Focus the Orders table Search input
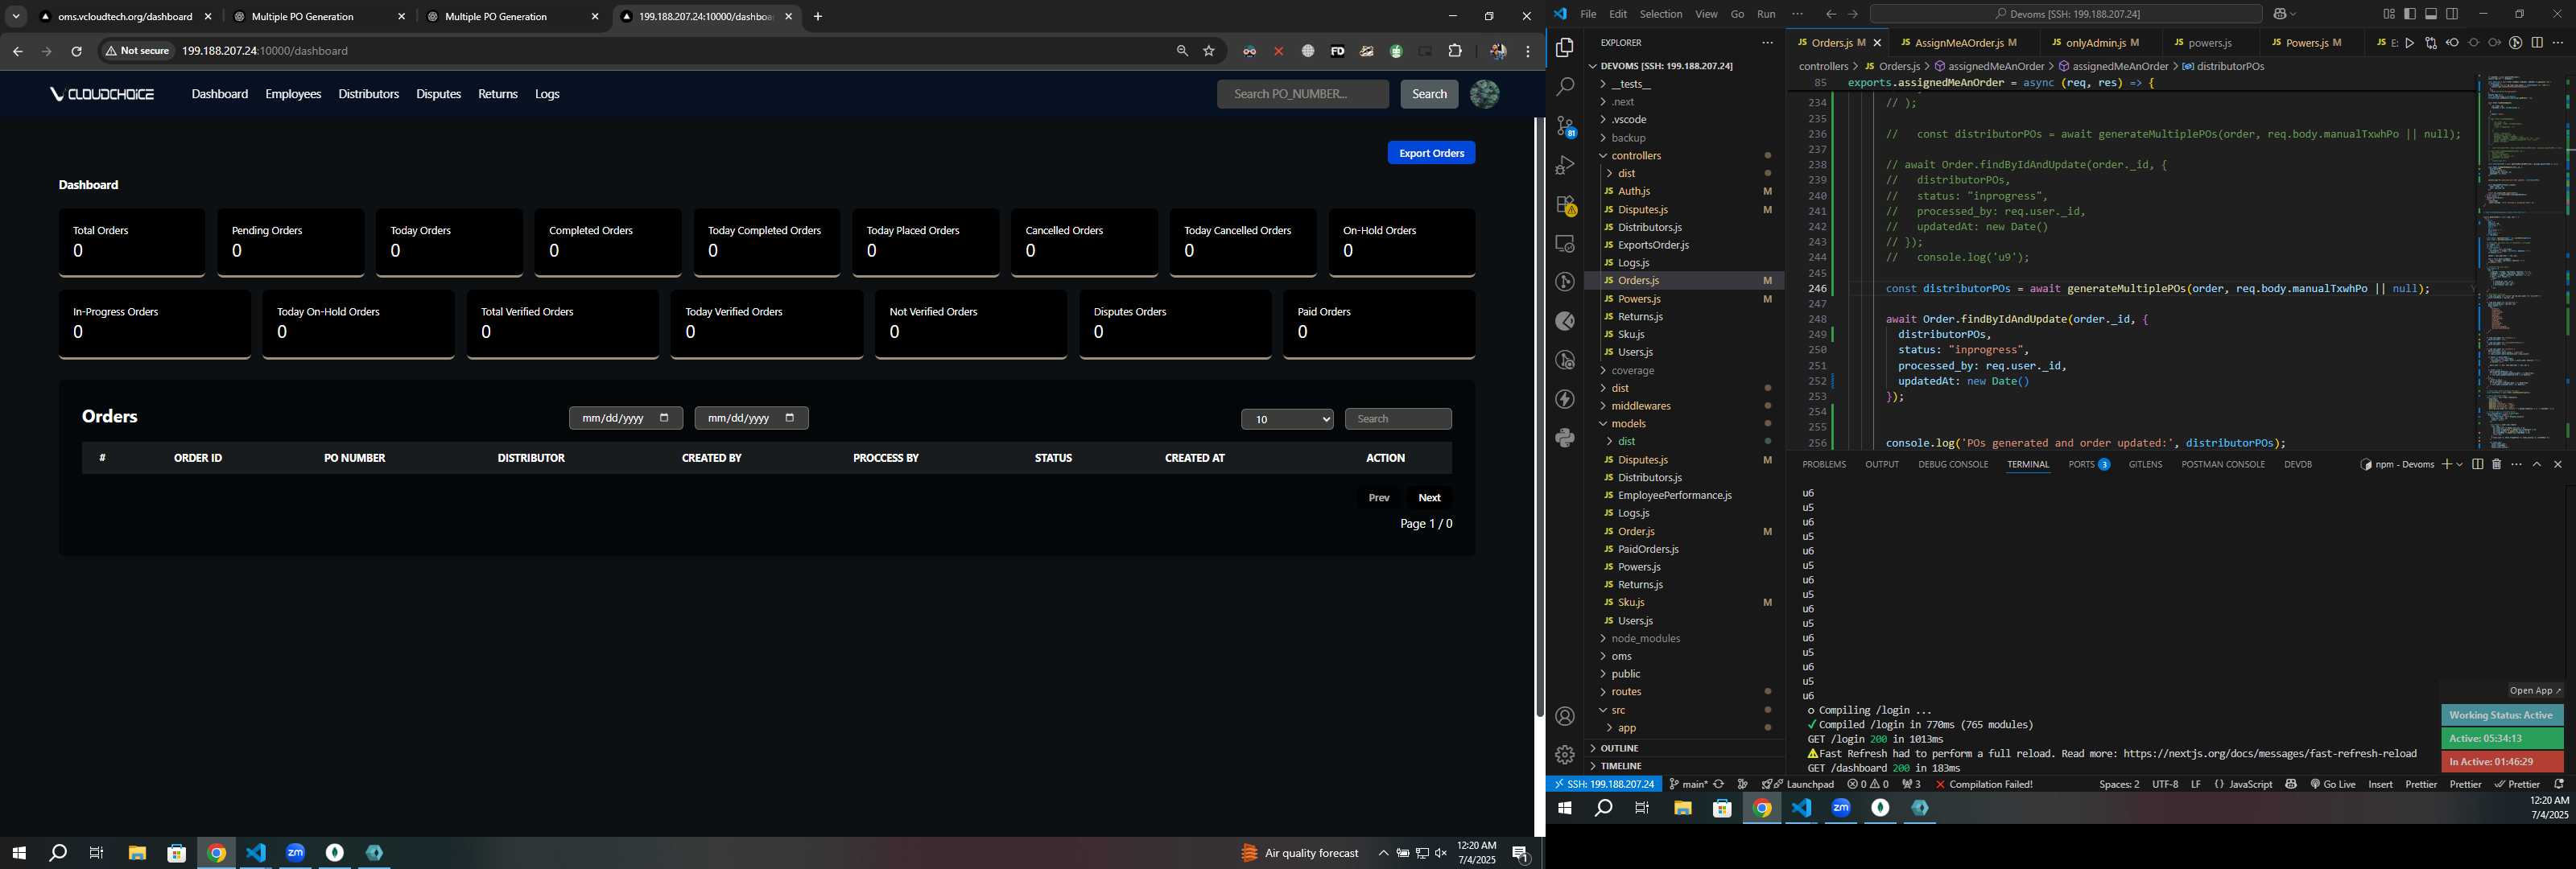Screen dimensions: 2576x869 tap(1397, 419)
